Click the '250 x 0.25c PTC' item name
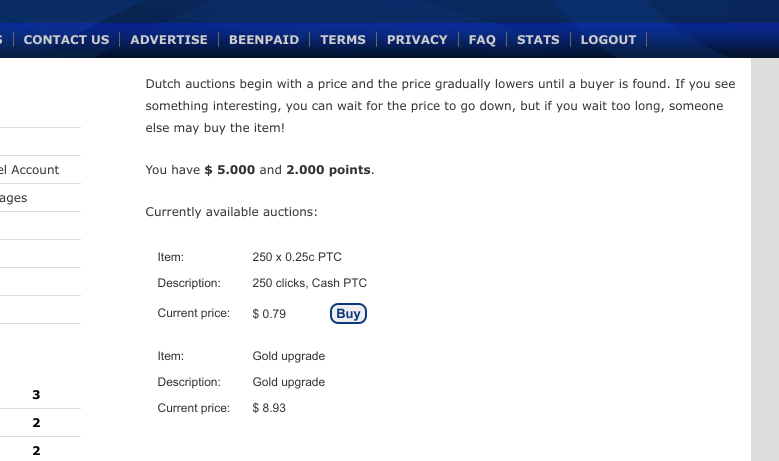Viewport: 779px width, 461px height. [297, 257]
